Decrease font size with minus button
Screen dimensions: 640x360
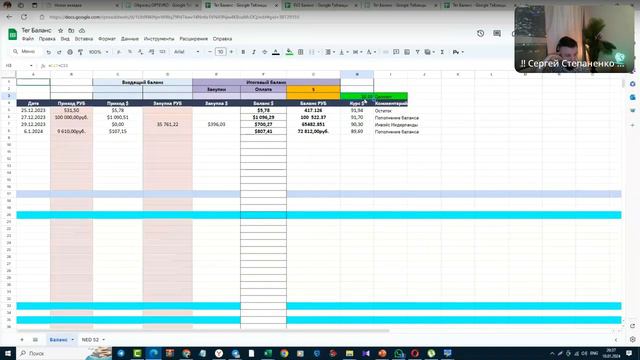pyautogui.click(x=210, y=52)
